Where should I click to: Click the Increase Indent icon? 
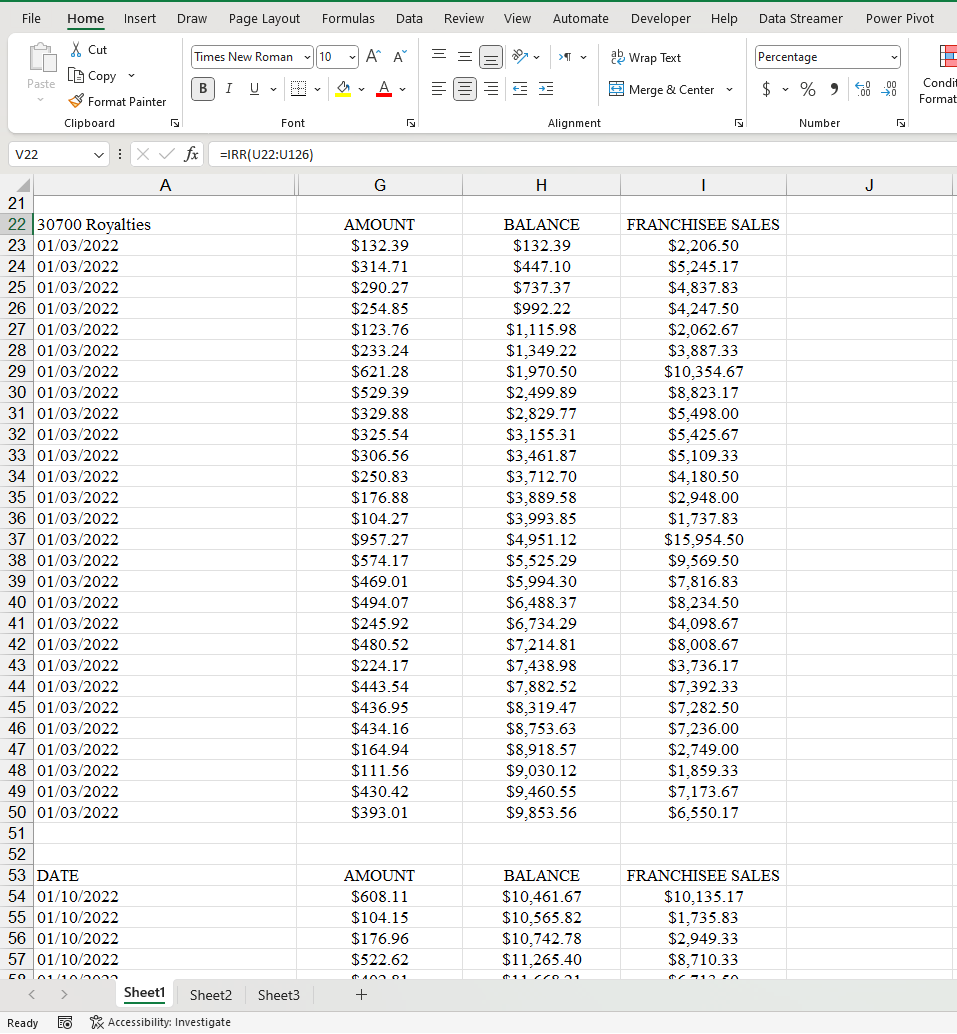click(546, 90)
